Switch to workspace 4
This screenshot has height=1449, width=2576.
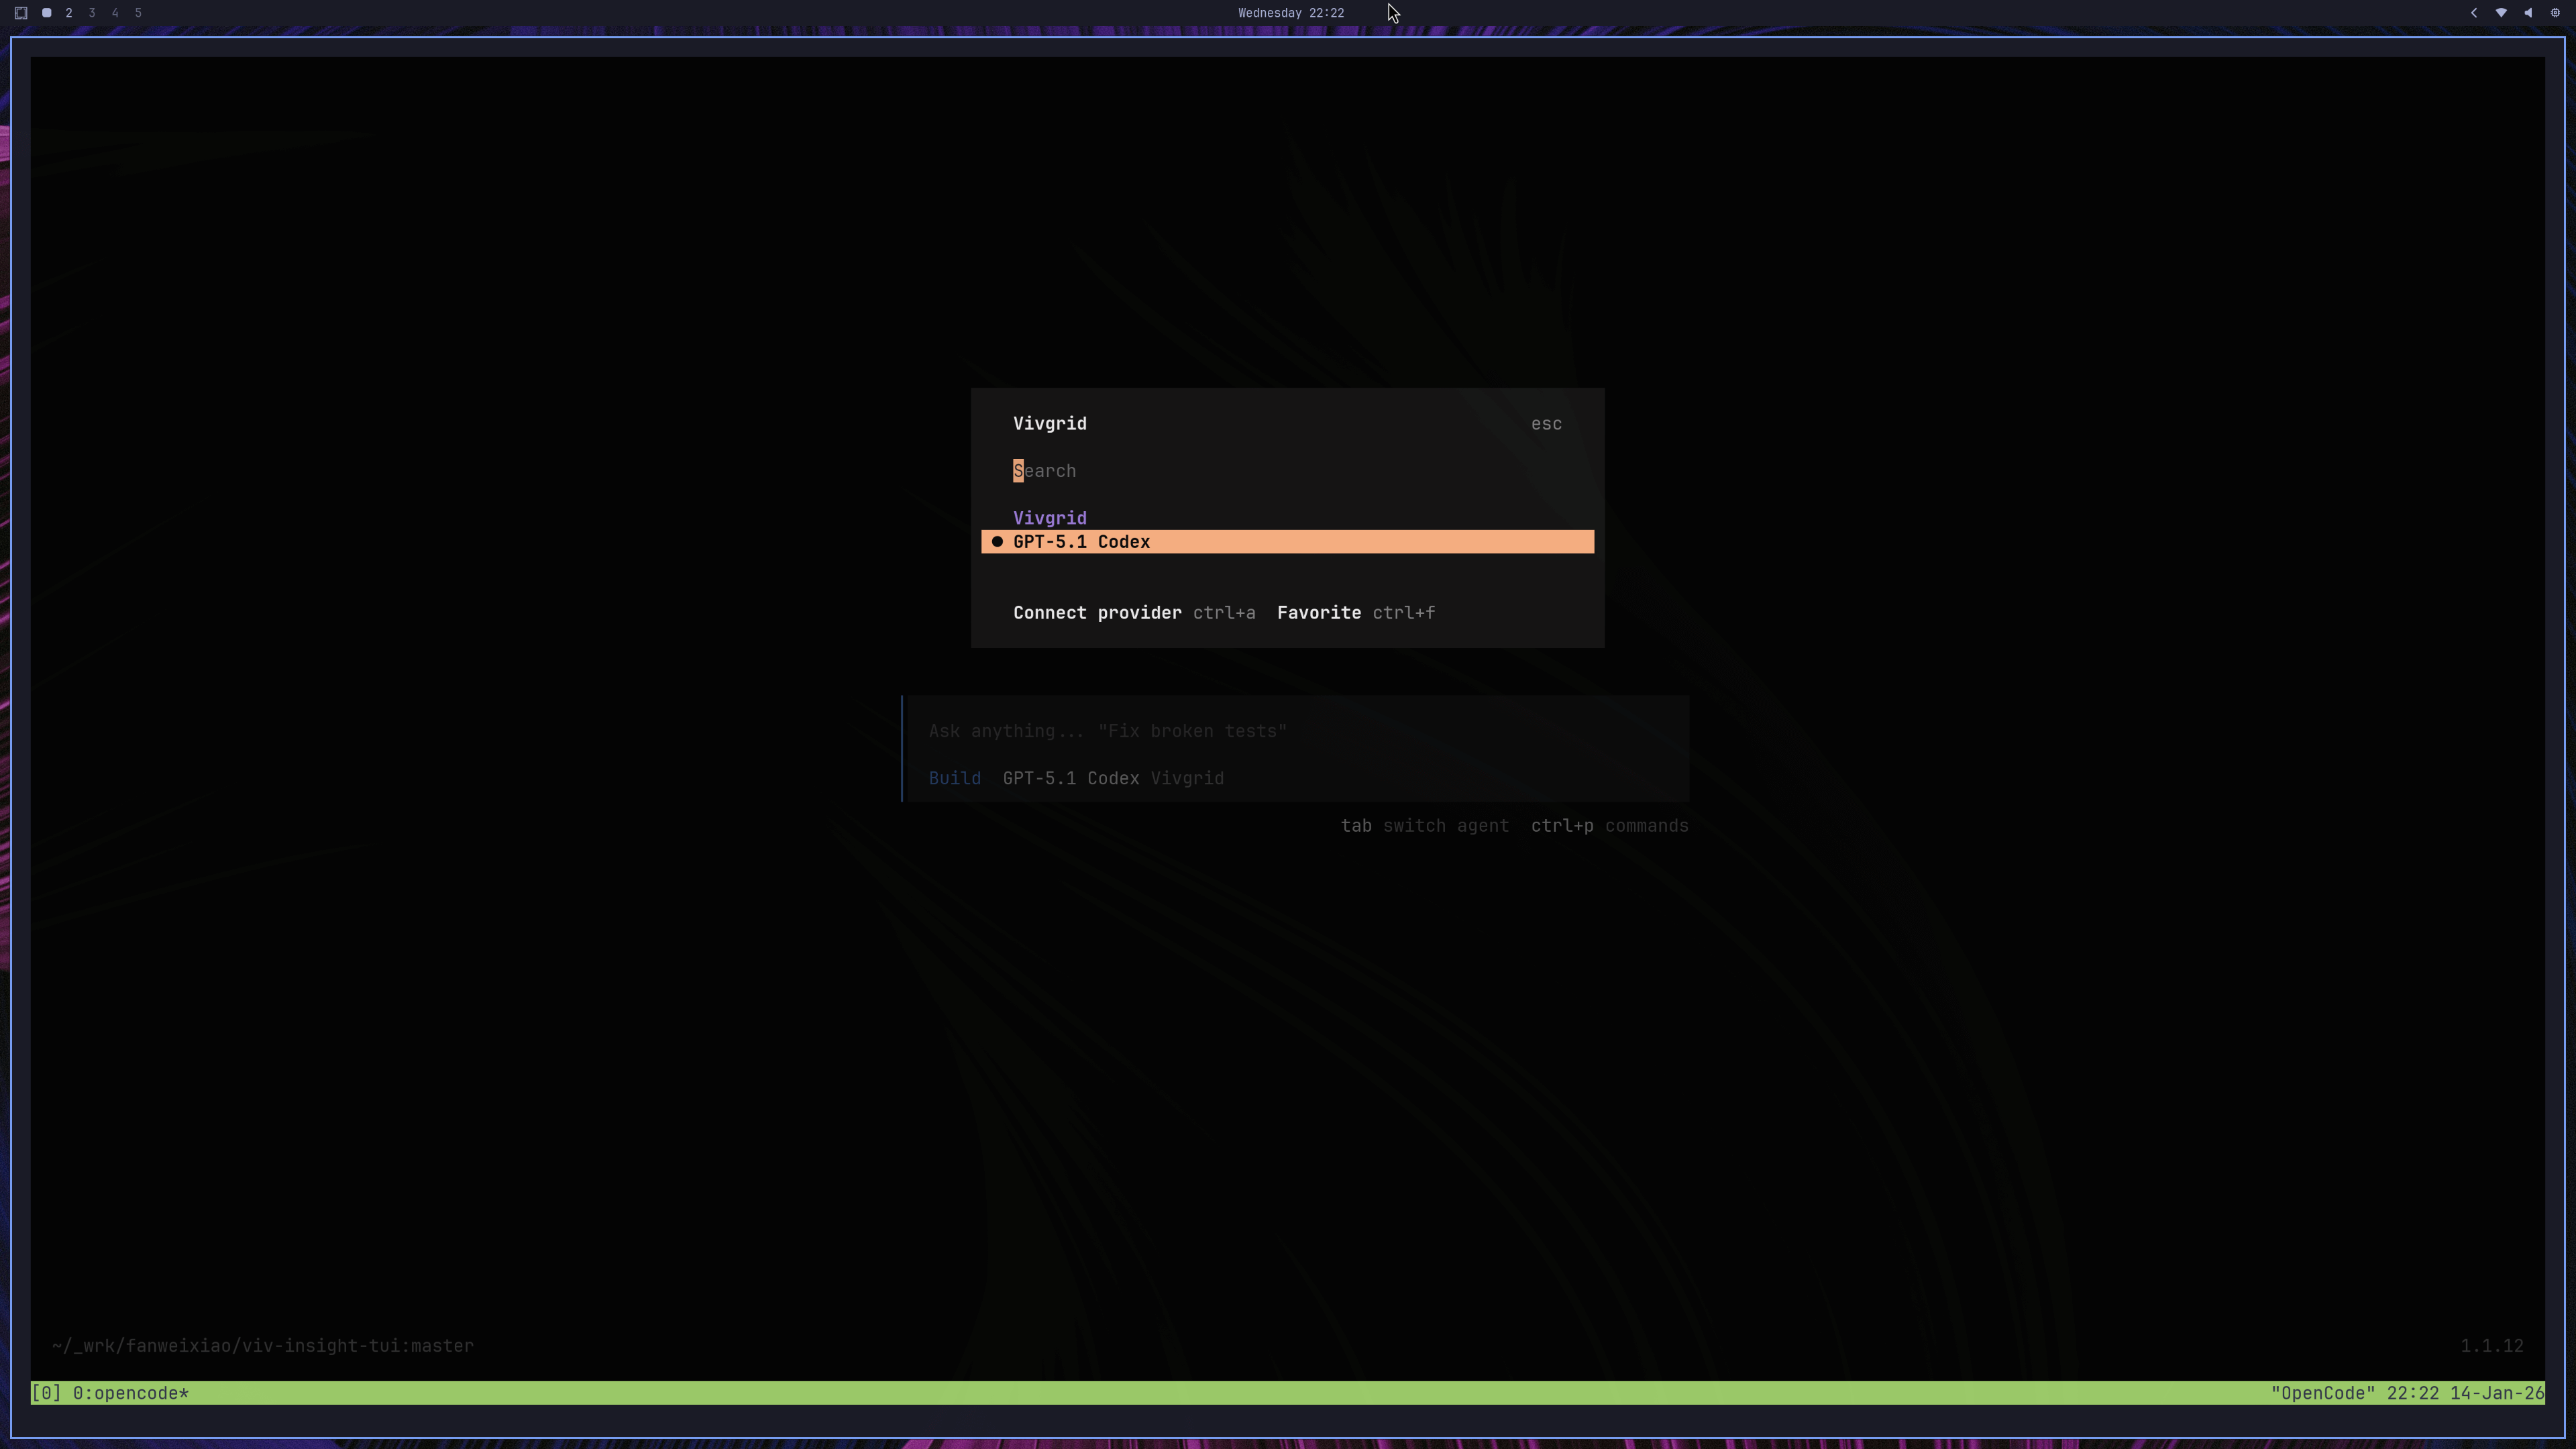pyautogui.click(x=115, y=13)
